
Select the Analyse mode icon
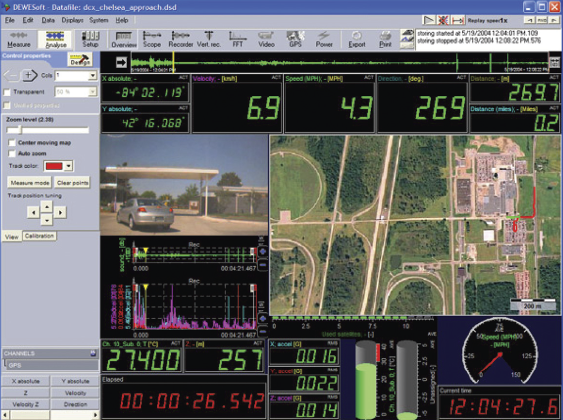[56, 39]
